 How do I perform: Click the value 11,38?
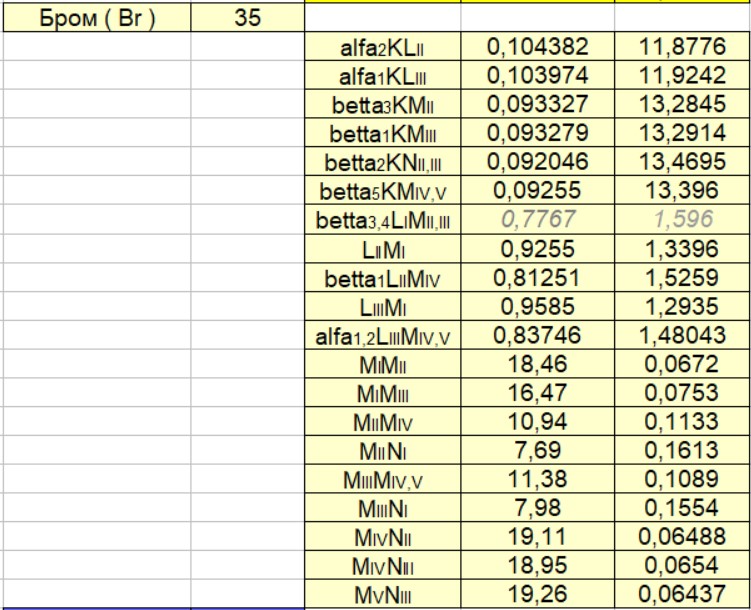[537, 479]
